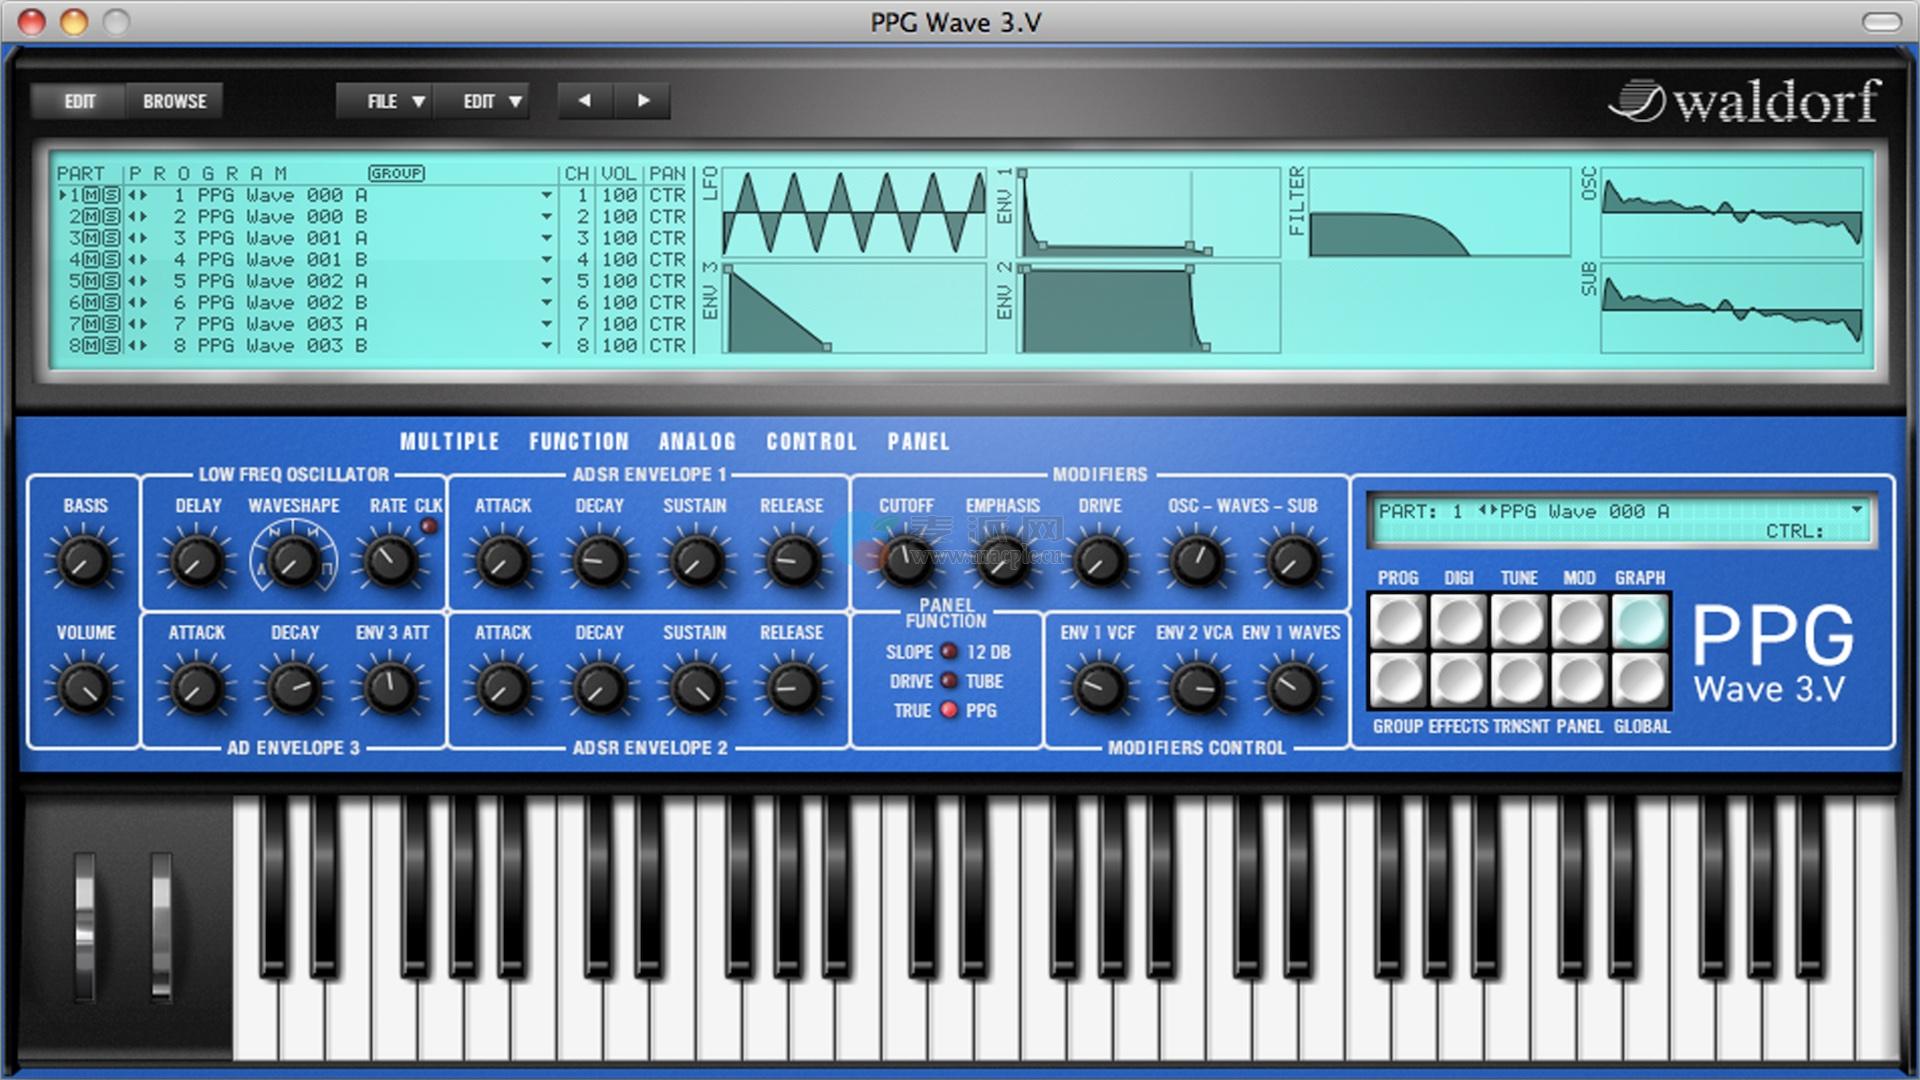Open the EDIT dropdown menu button
This screenshot has width=1920, height=1080.
pyautogui.click(x=491, y=101)
